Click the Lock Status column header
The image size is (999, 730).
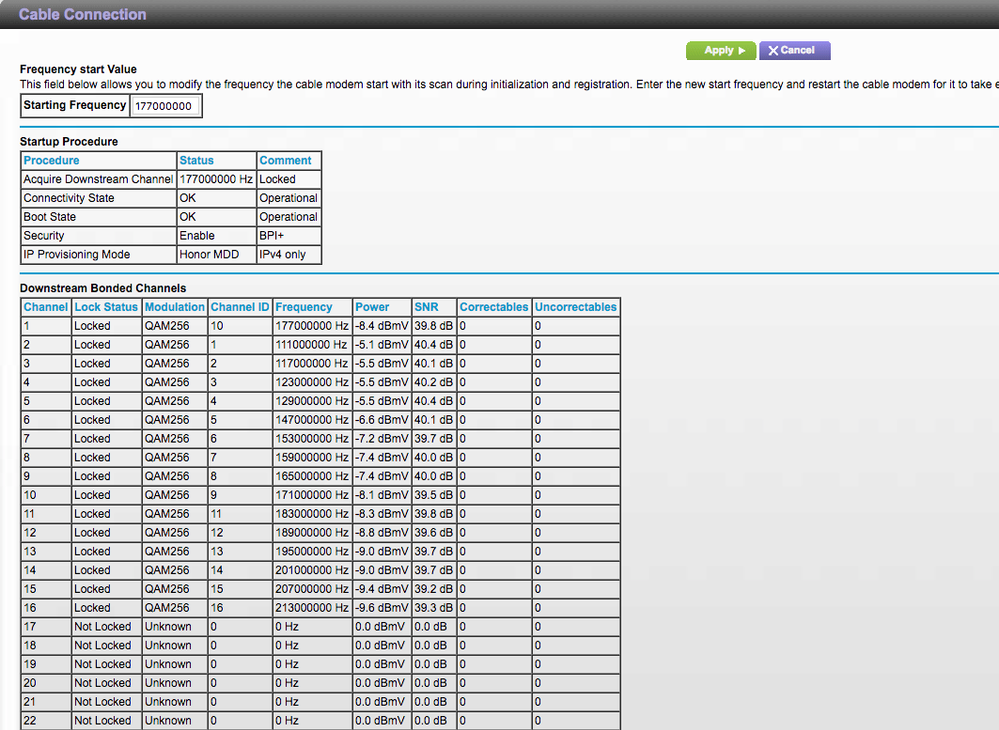106,307
